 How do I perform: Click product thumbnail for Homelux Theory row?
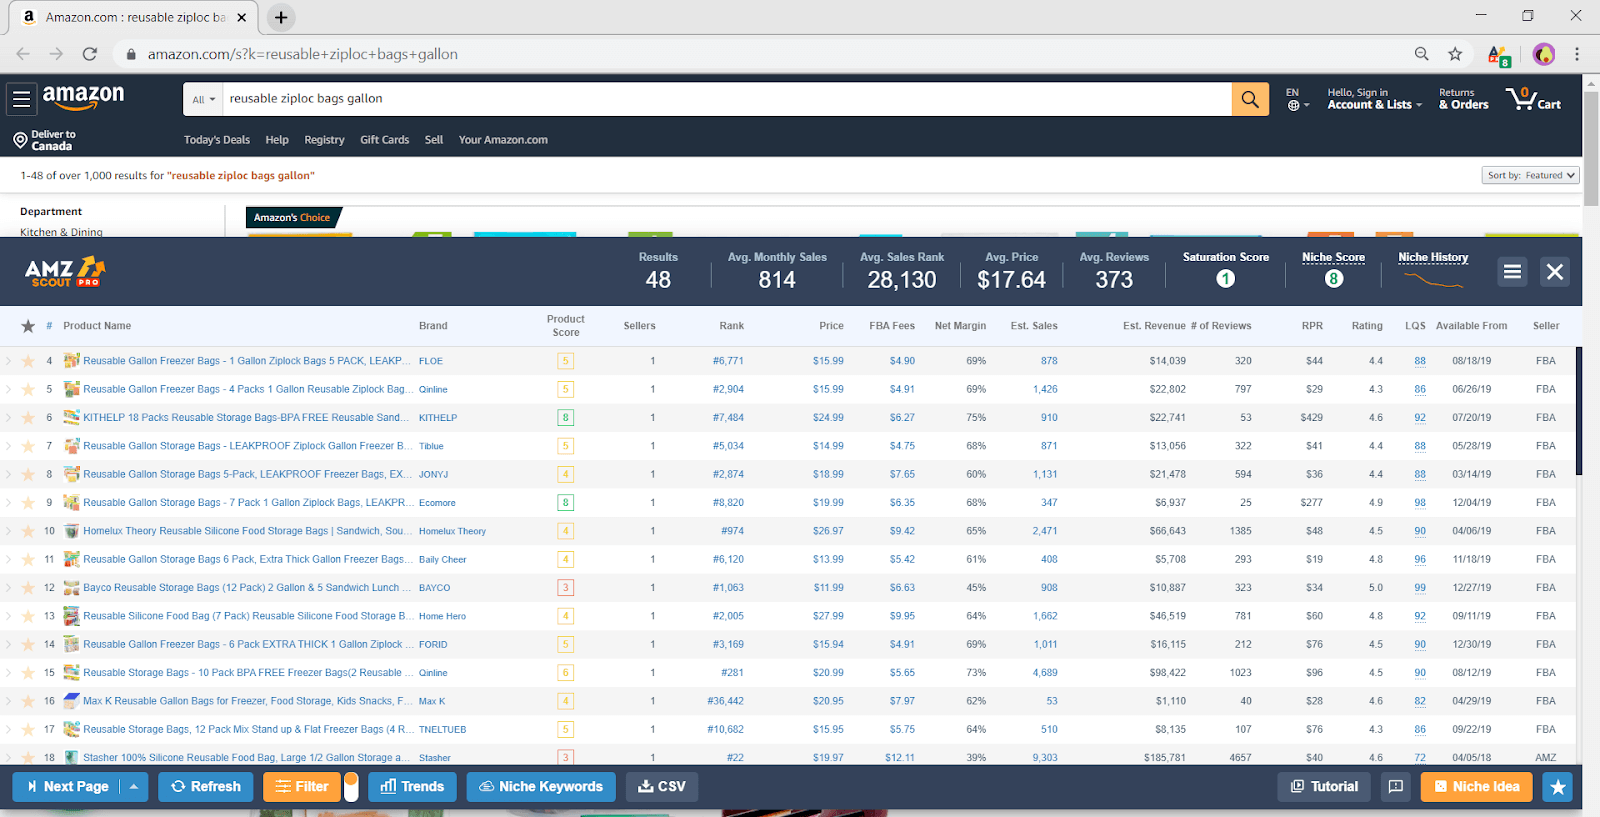(71, 531)
